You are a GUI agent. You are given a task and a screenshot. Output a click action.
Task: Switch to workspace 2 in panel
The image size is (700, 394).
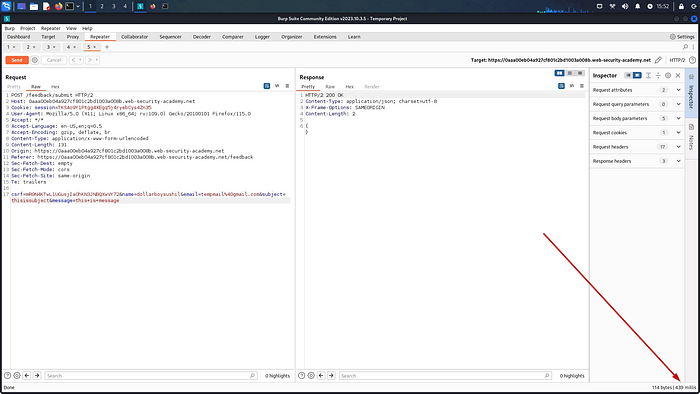click(x=102, y=6)
